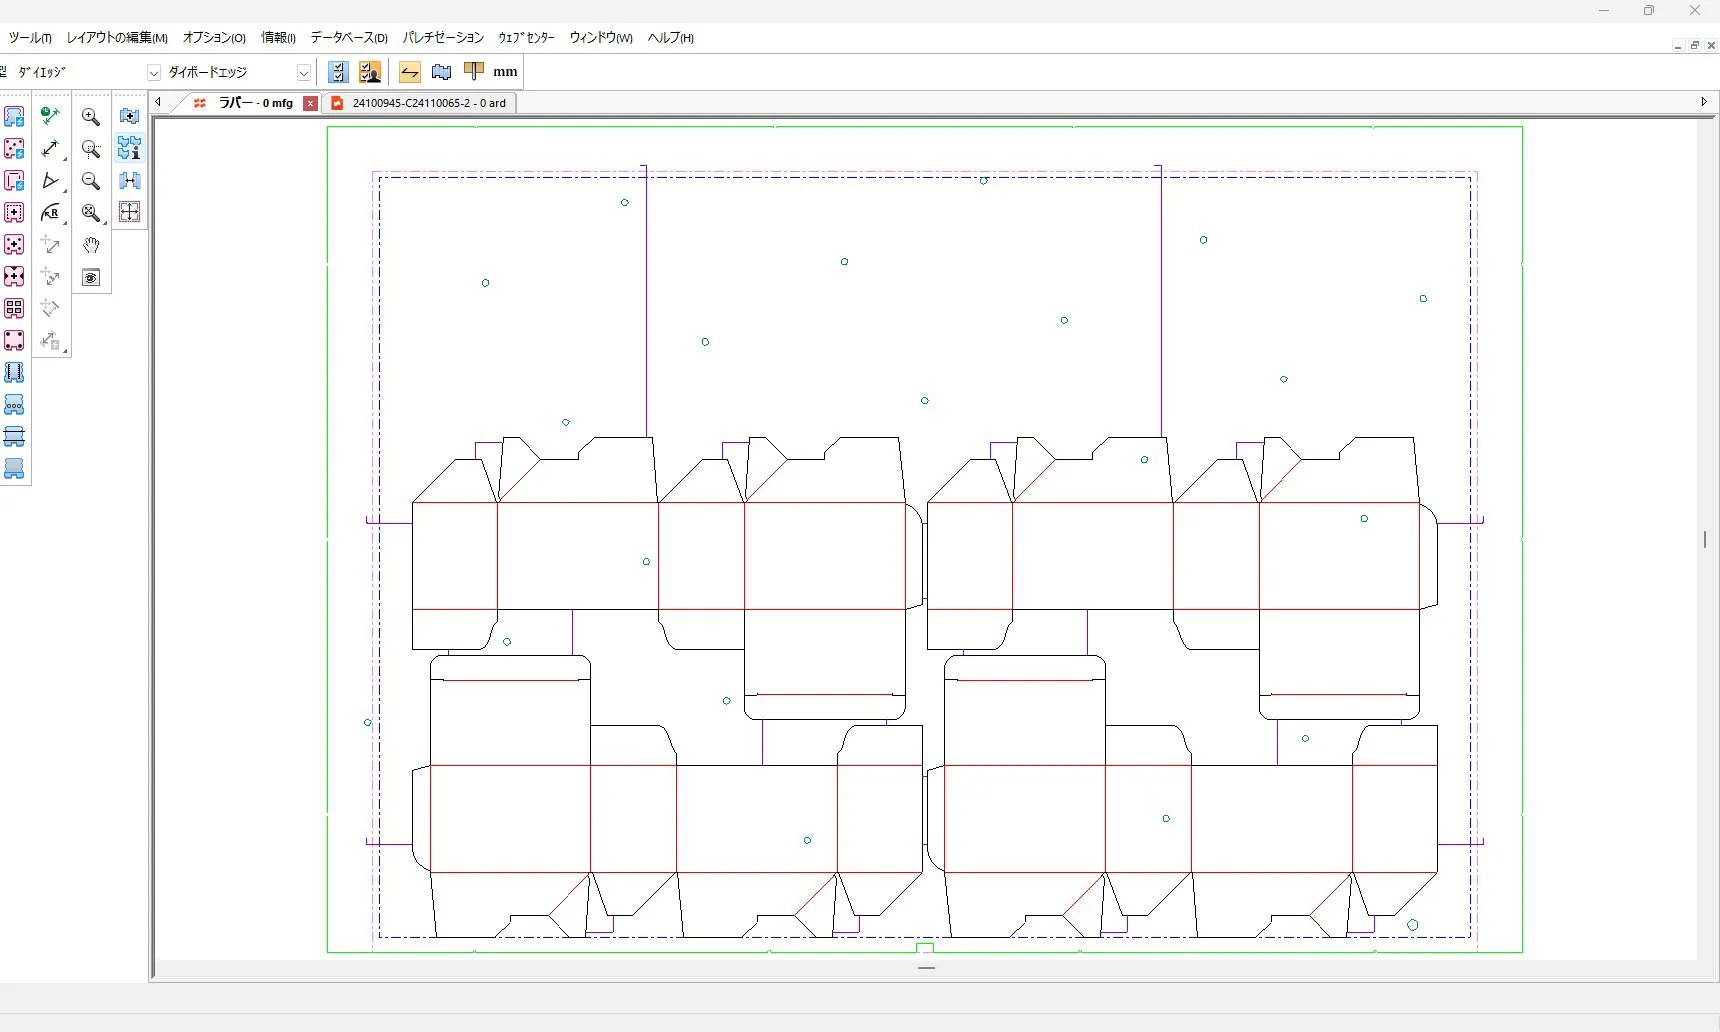Viewport: 1720px width, 1032px height.
Task: Click the add design to layout icon
Action: coord(129,117)
